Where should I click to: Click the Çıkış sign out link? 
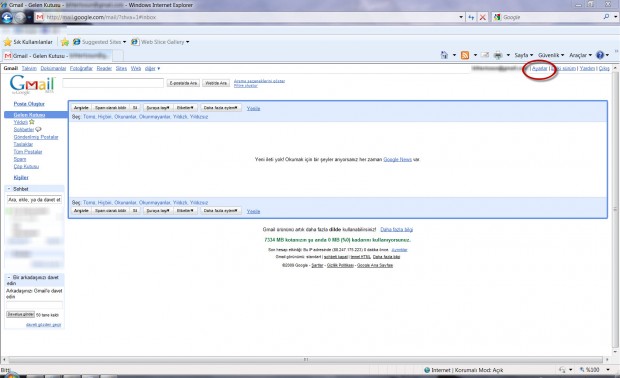tap(604, 68)
